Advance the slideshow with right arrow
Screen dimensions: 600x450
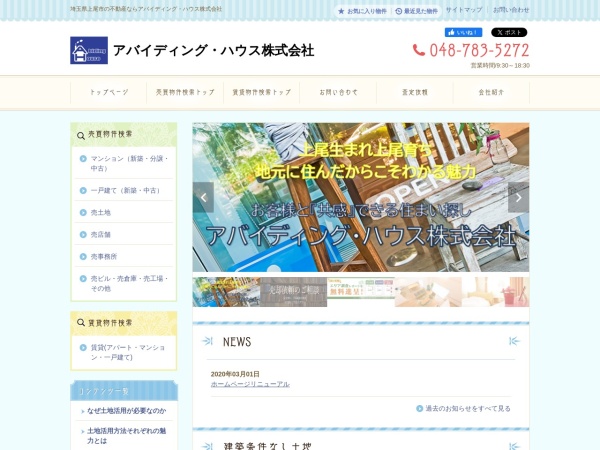tap(518, 197)
